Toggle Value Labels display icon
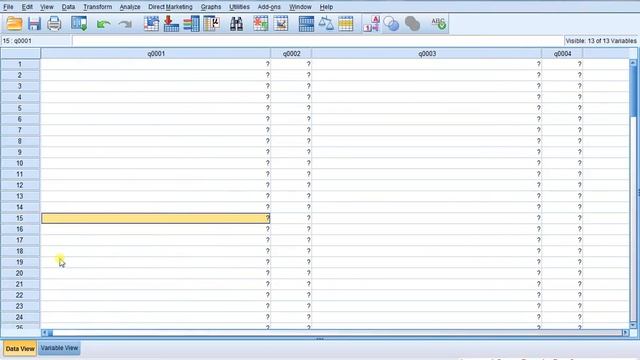The image size is (640, 360). point(371,24)
